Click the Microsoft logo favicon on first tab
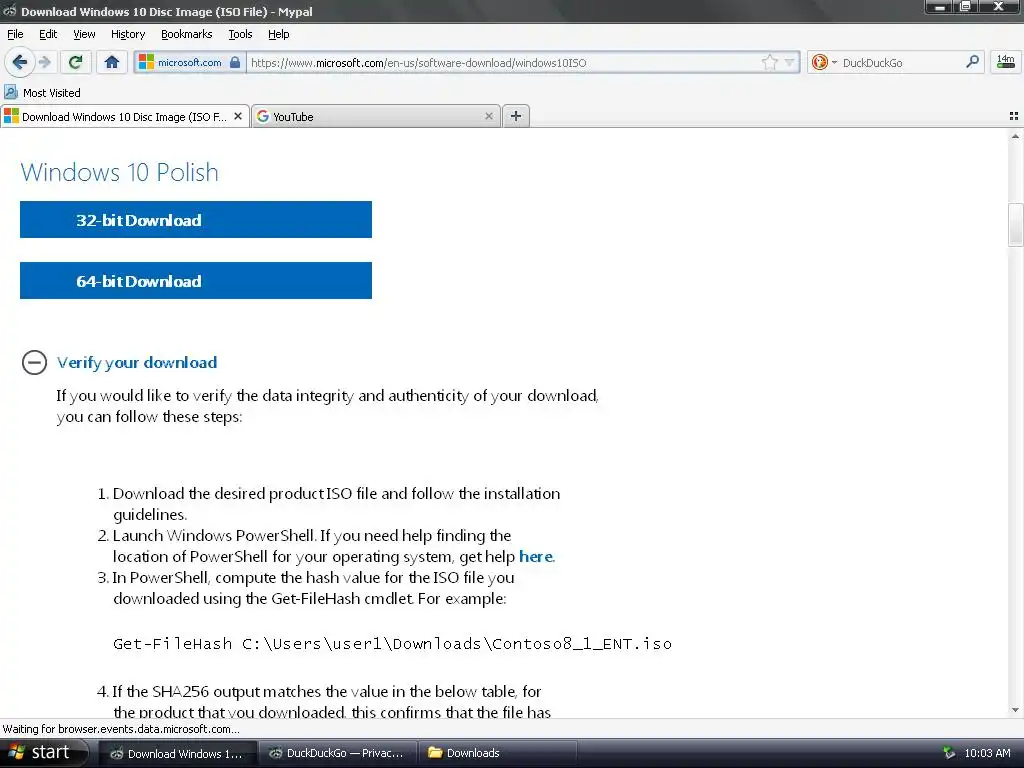Viewport: 1024px width, 768px height. [11, 116]
